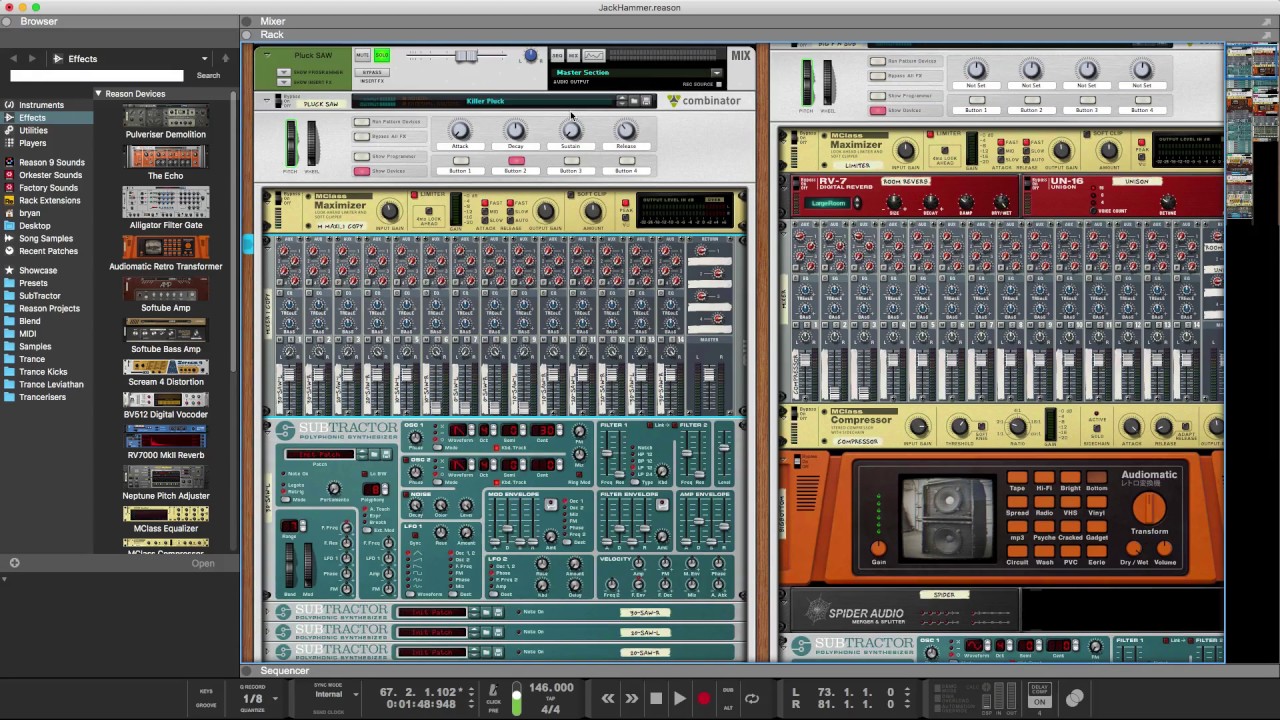Toggle the metronome Click icon
The height and width of the screenshot is (720, 1280).
pos(492,691)
